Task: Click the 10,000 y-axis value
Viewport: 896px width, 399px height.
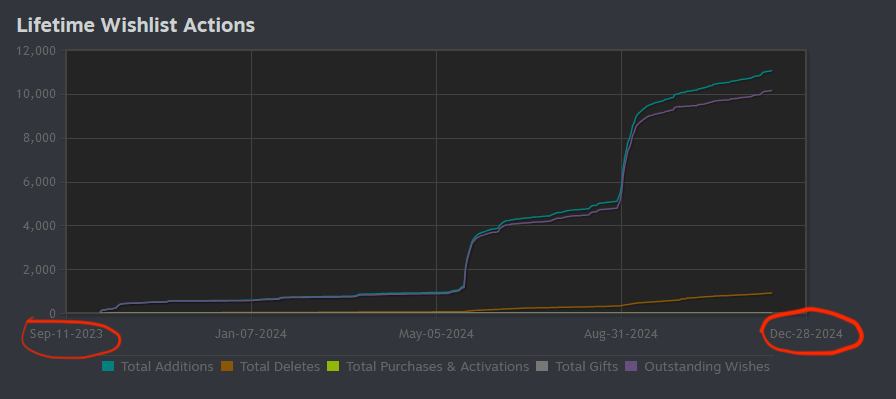Action: 35,94
